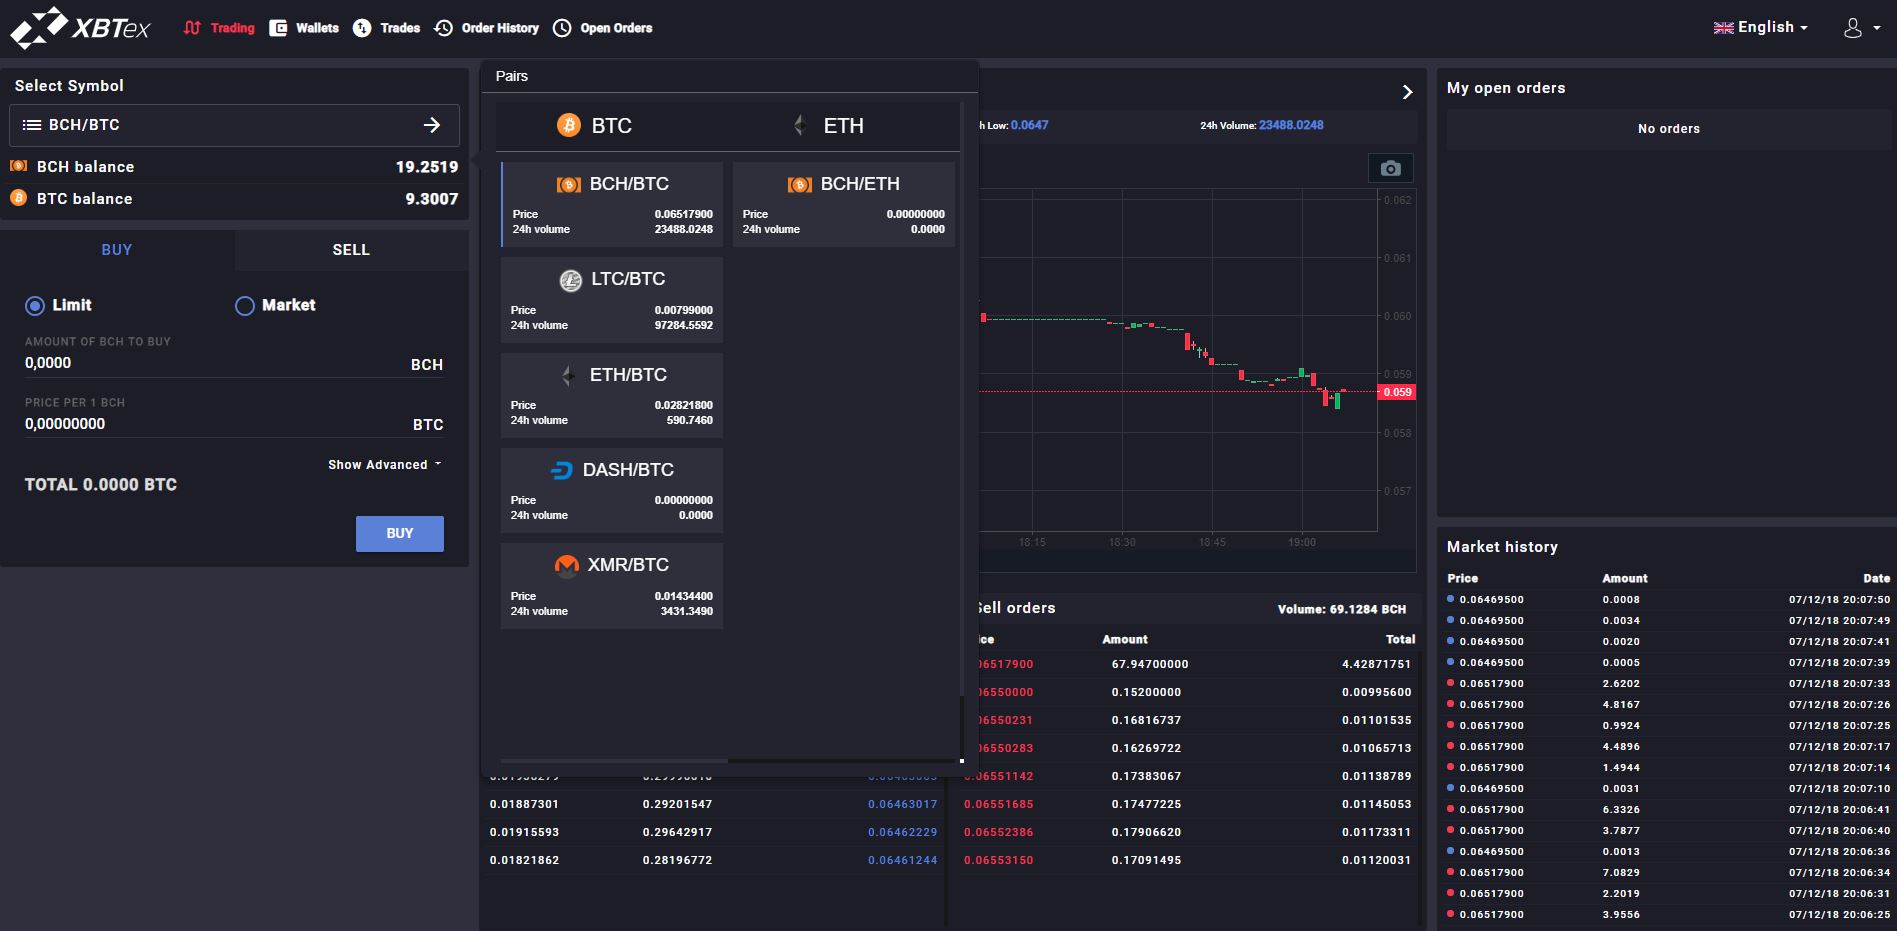Click the chevron arrow above the chart
1897x931 pixels.
(1407, 92)
